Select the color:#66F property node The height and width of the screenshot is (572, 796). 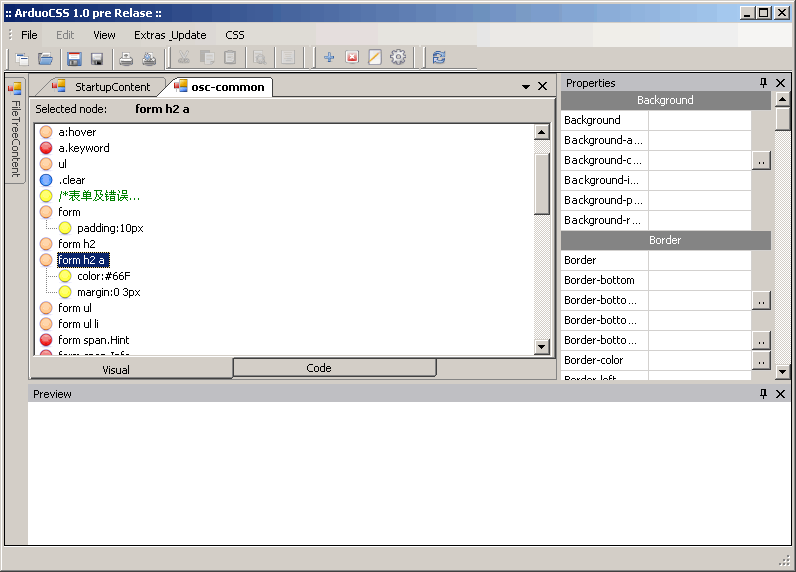[104, 276]
